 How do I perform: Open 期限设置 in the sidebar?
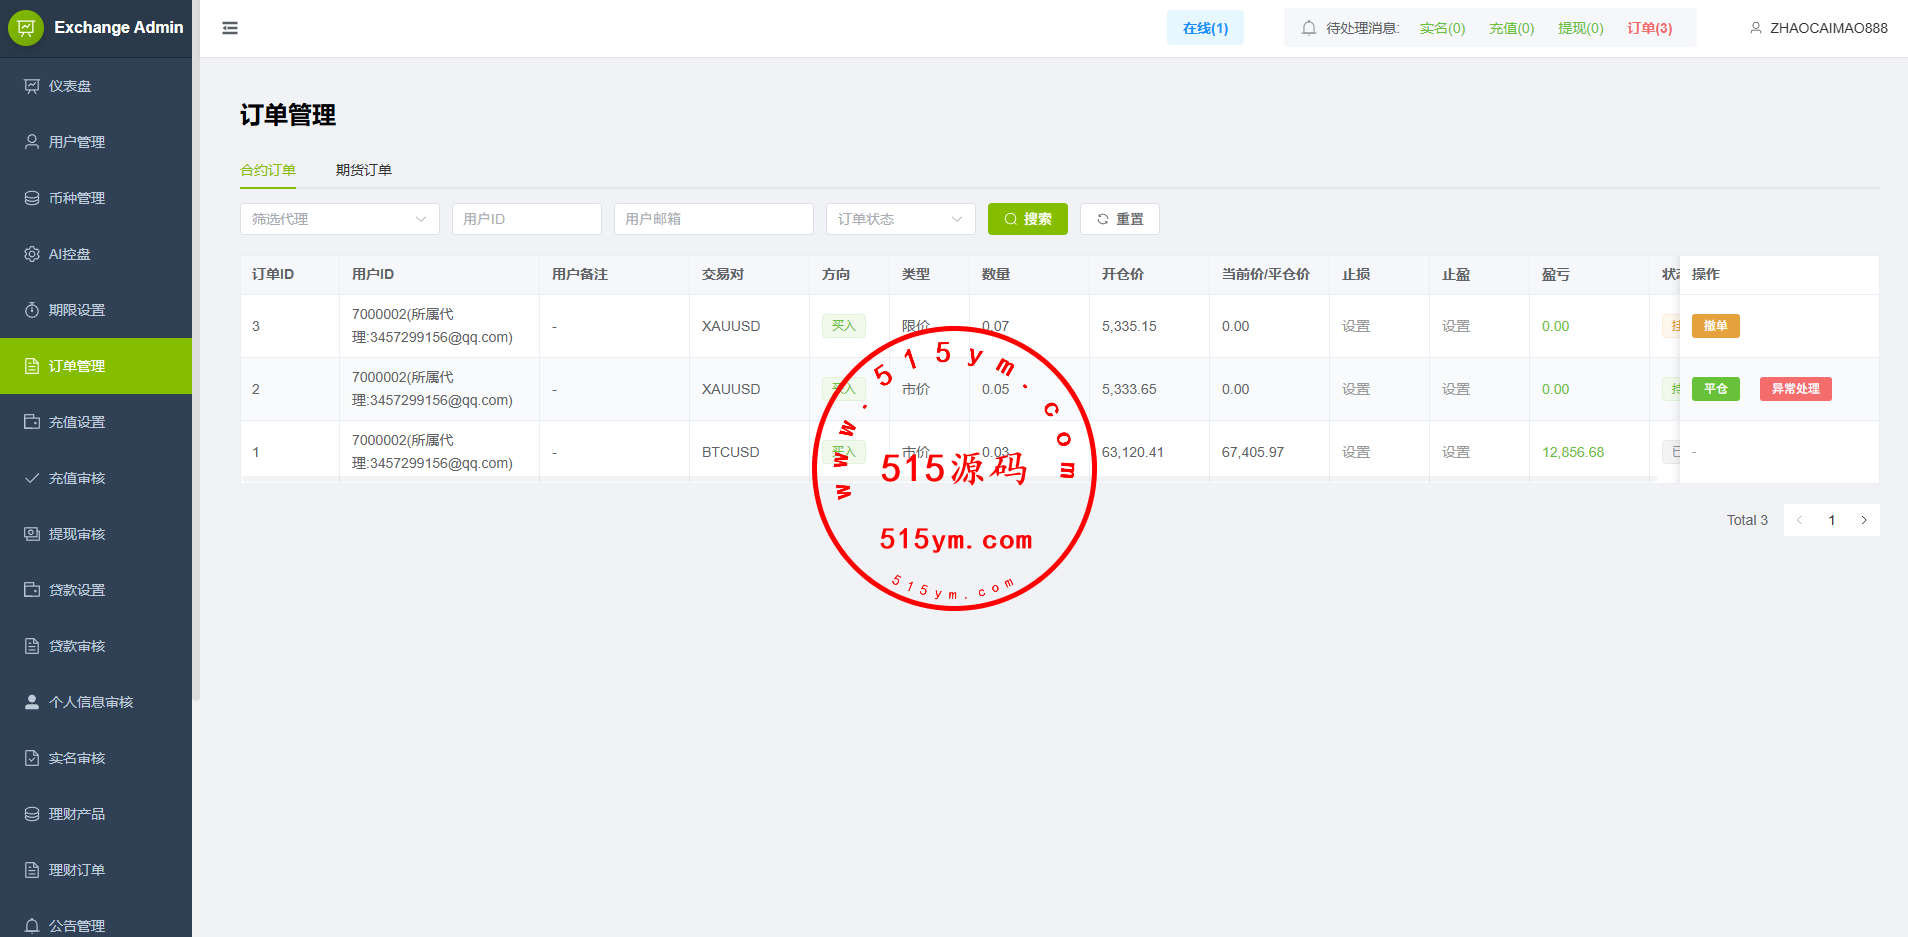(x=76, y=310)
